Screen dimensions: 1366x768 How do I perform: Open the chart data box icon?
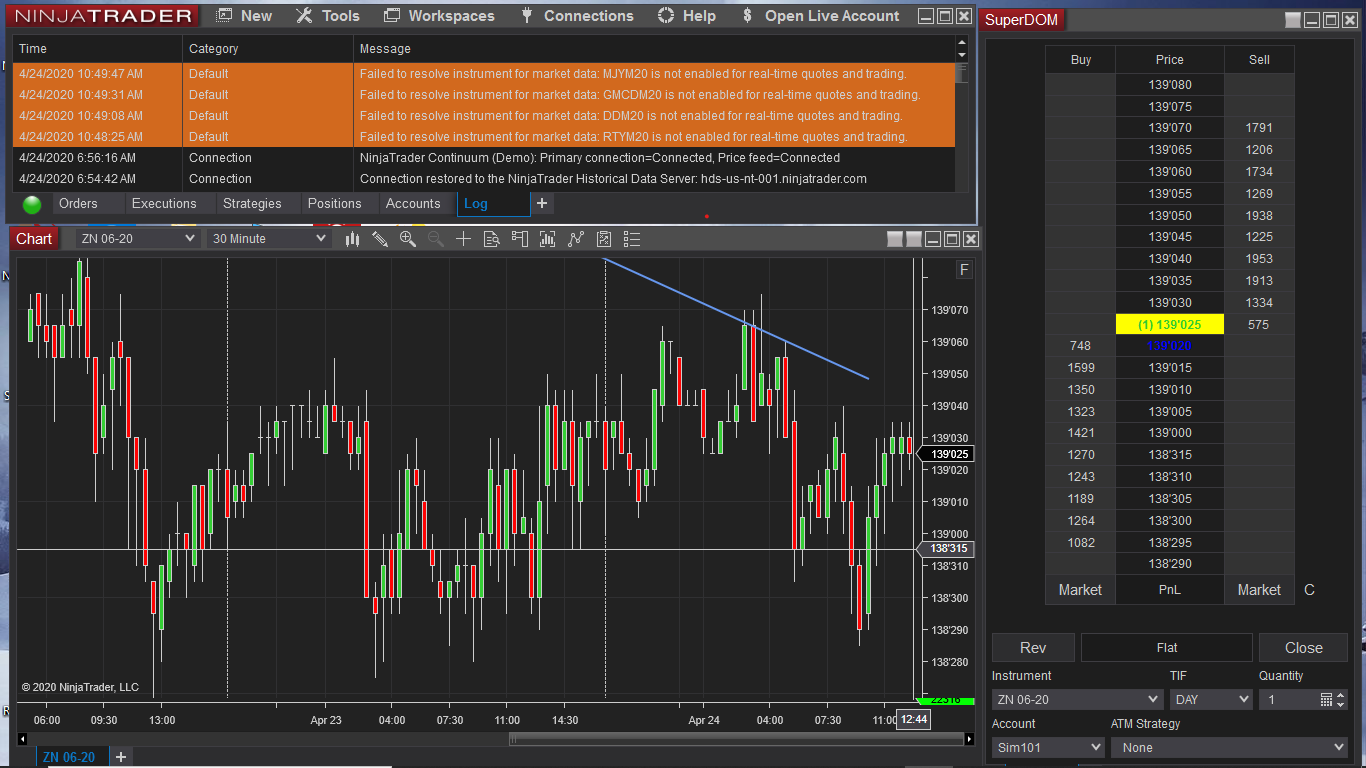coord(491,239)
